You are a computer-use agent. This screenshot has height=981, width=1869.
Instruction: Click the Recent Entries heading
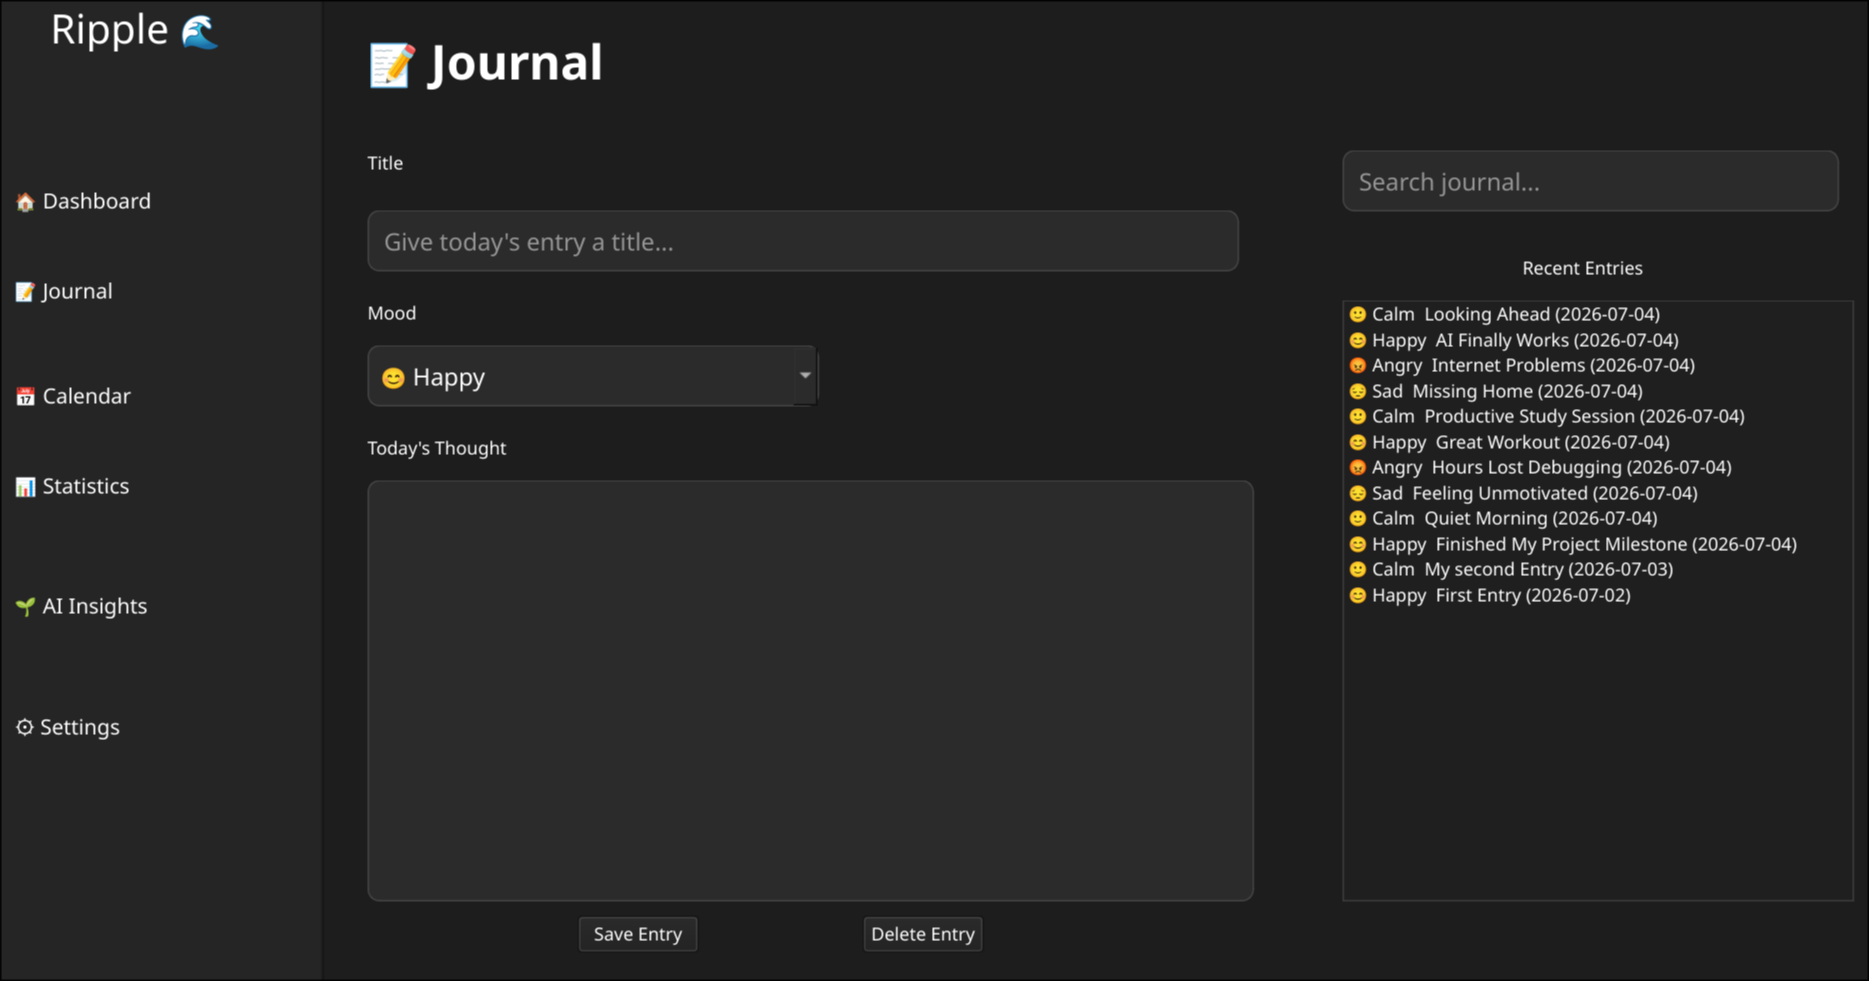(x=1582, y=268)
